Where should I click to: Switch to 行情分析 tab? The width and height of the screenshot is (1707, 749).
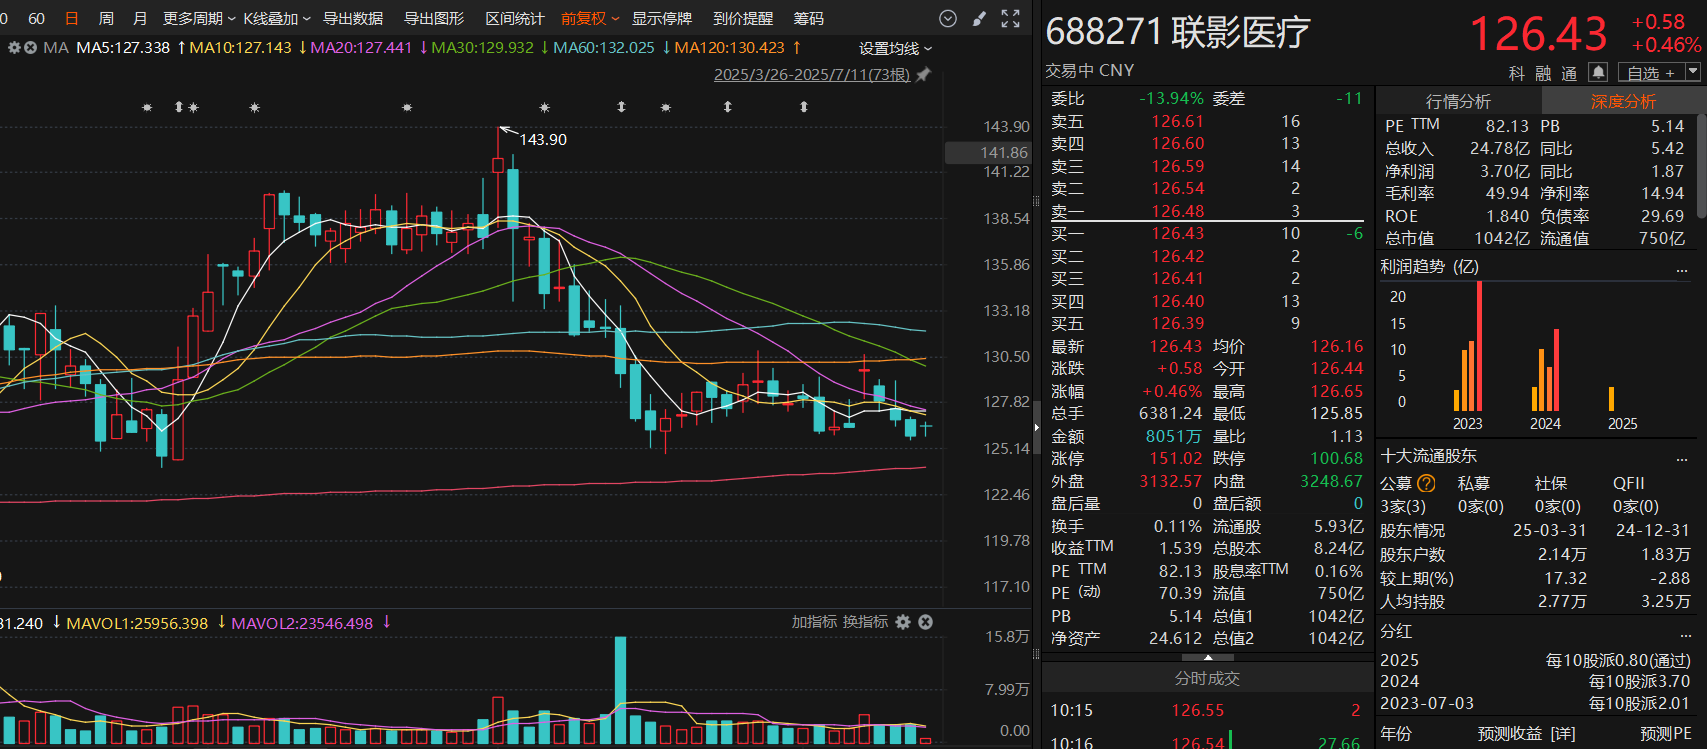(1458, 101)
